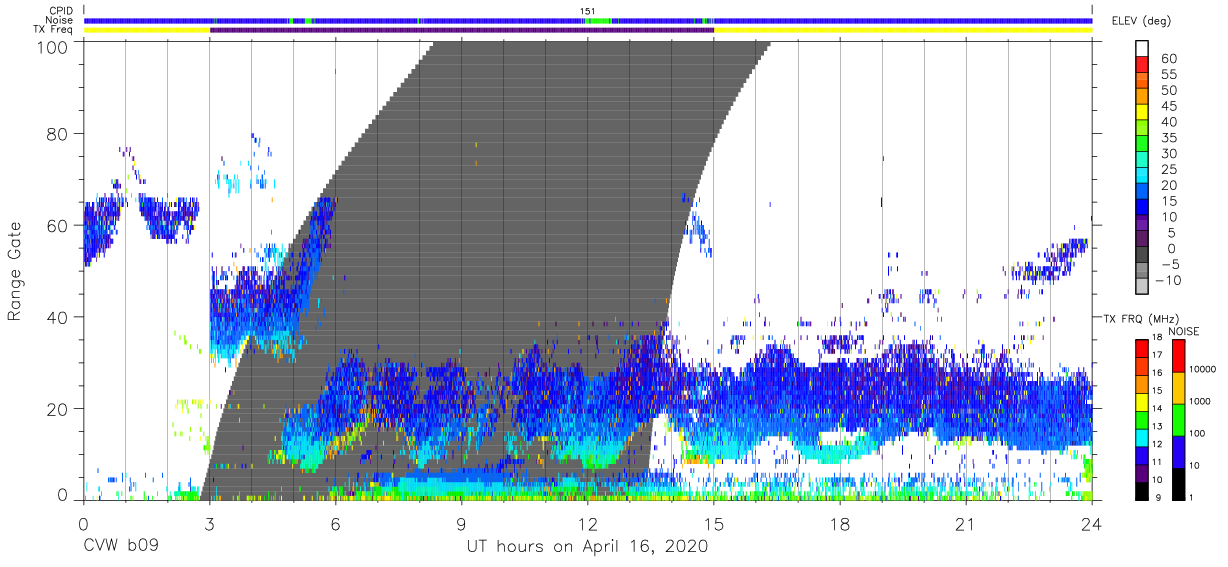Click the CVW b09 radar beam label
The width and height of the screenshot is (1228, 567).
[x=121, y=547]
